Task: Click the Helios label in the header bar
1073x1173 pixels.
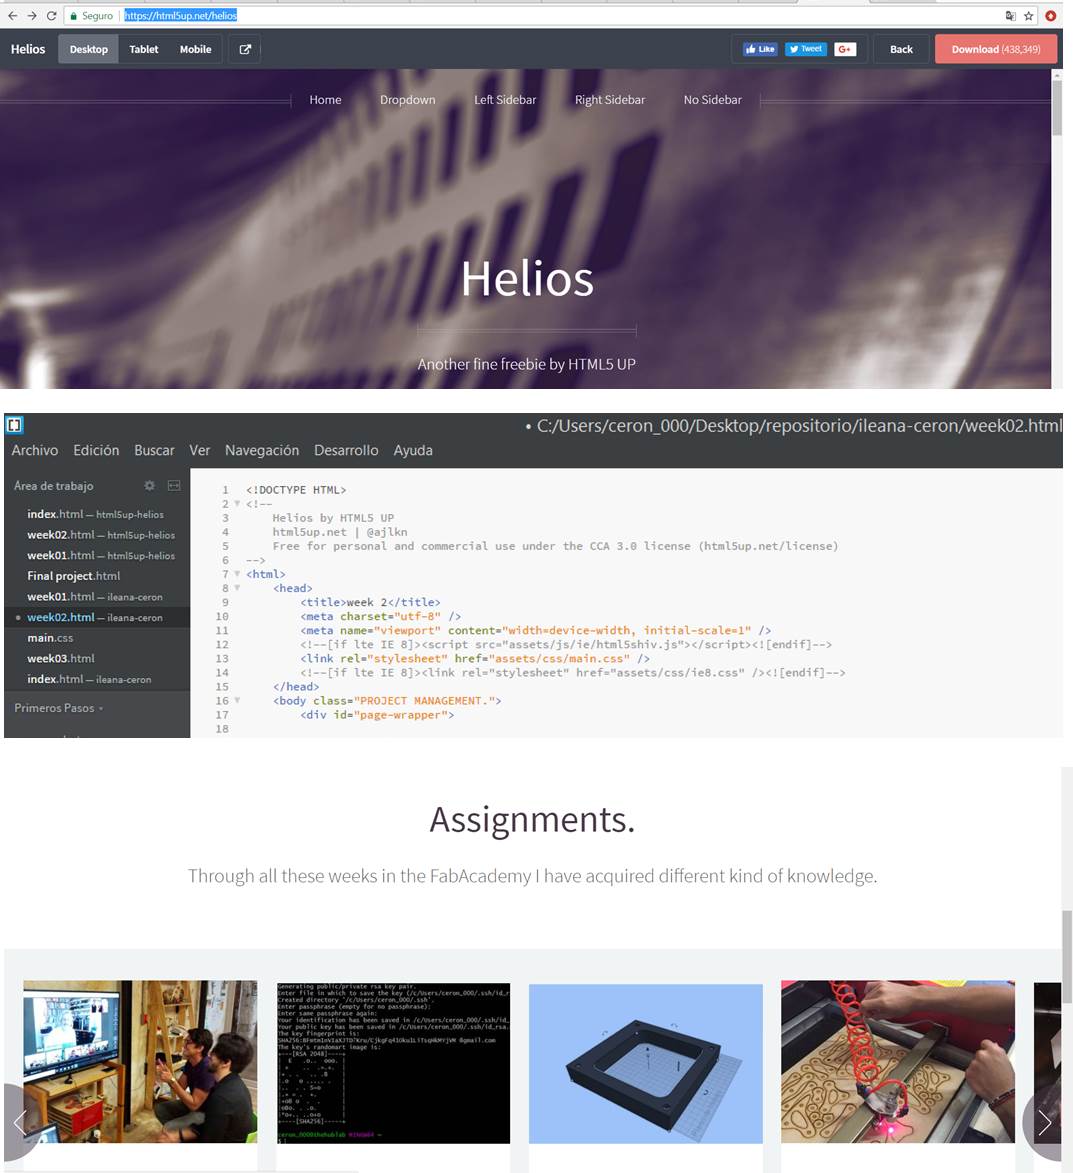Action: tap(28, 49)
